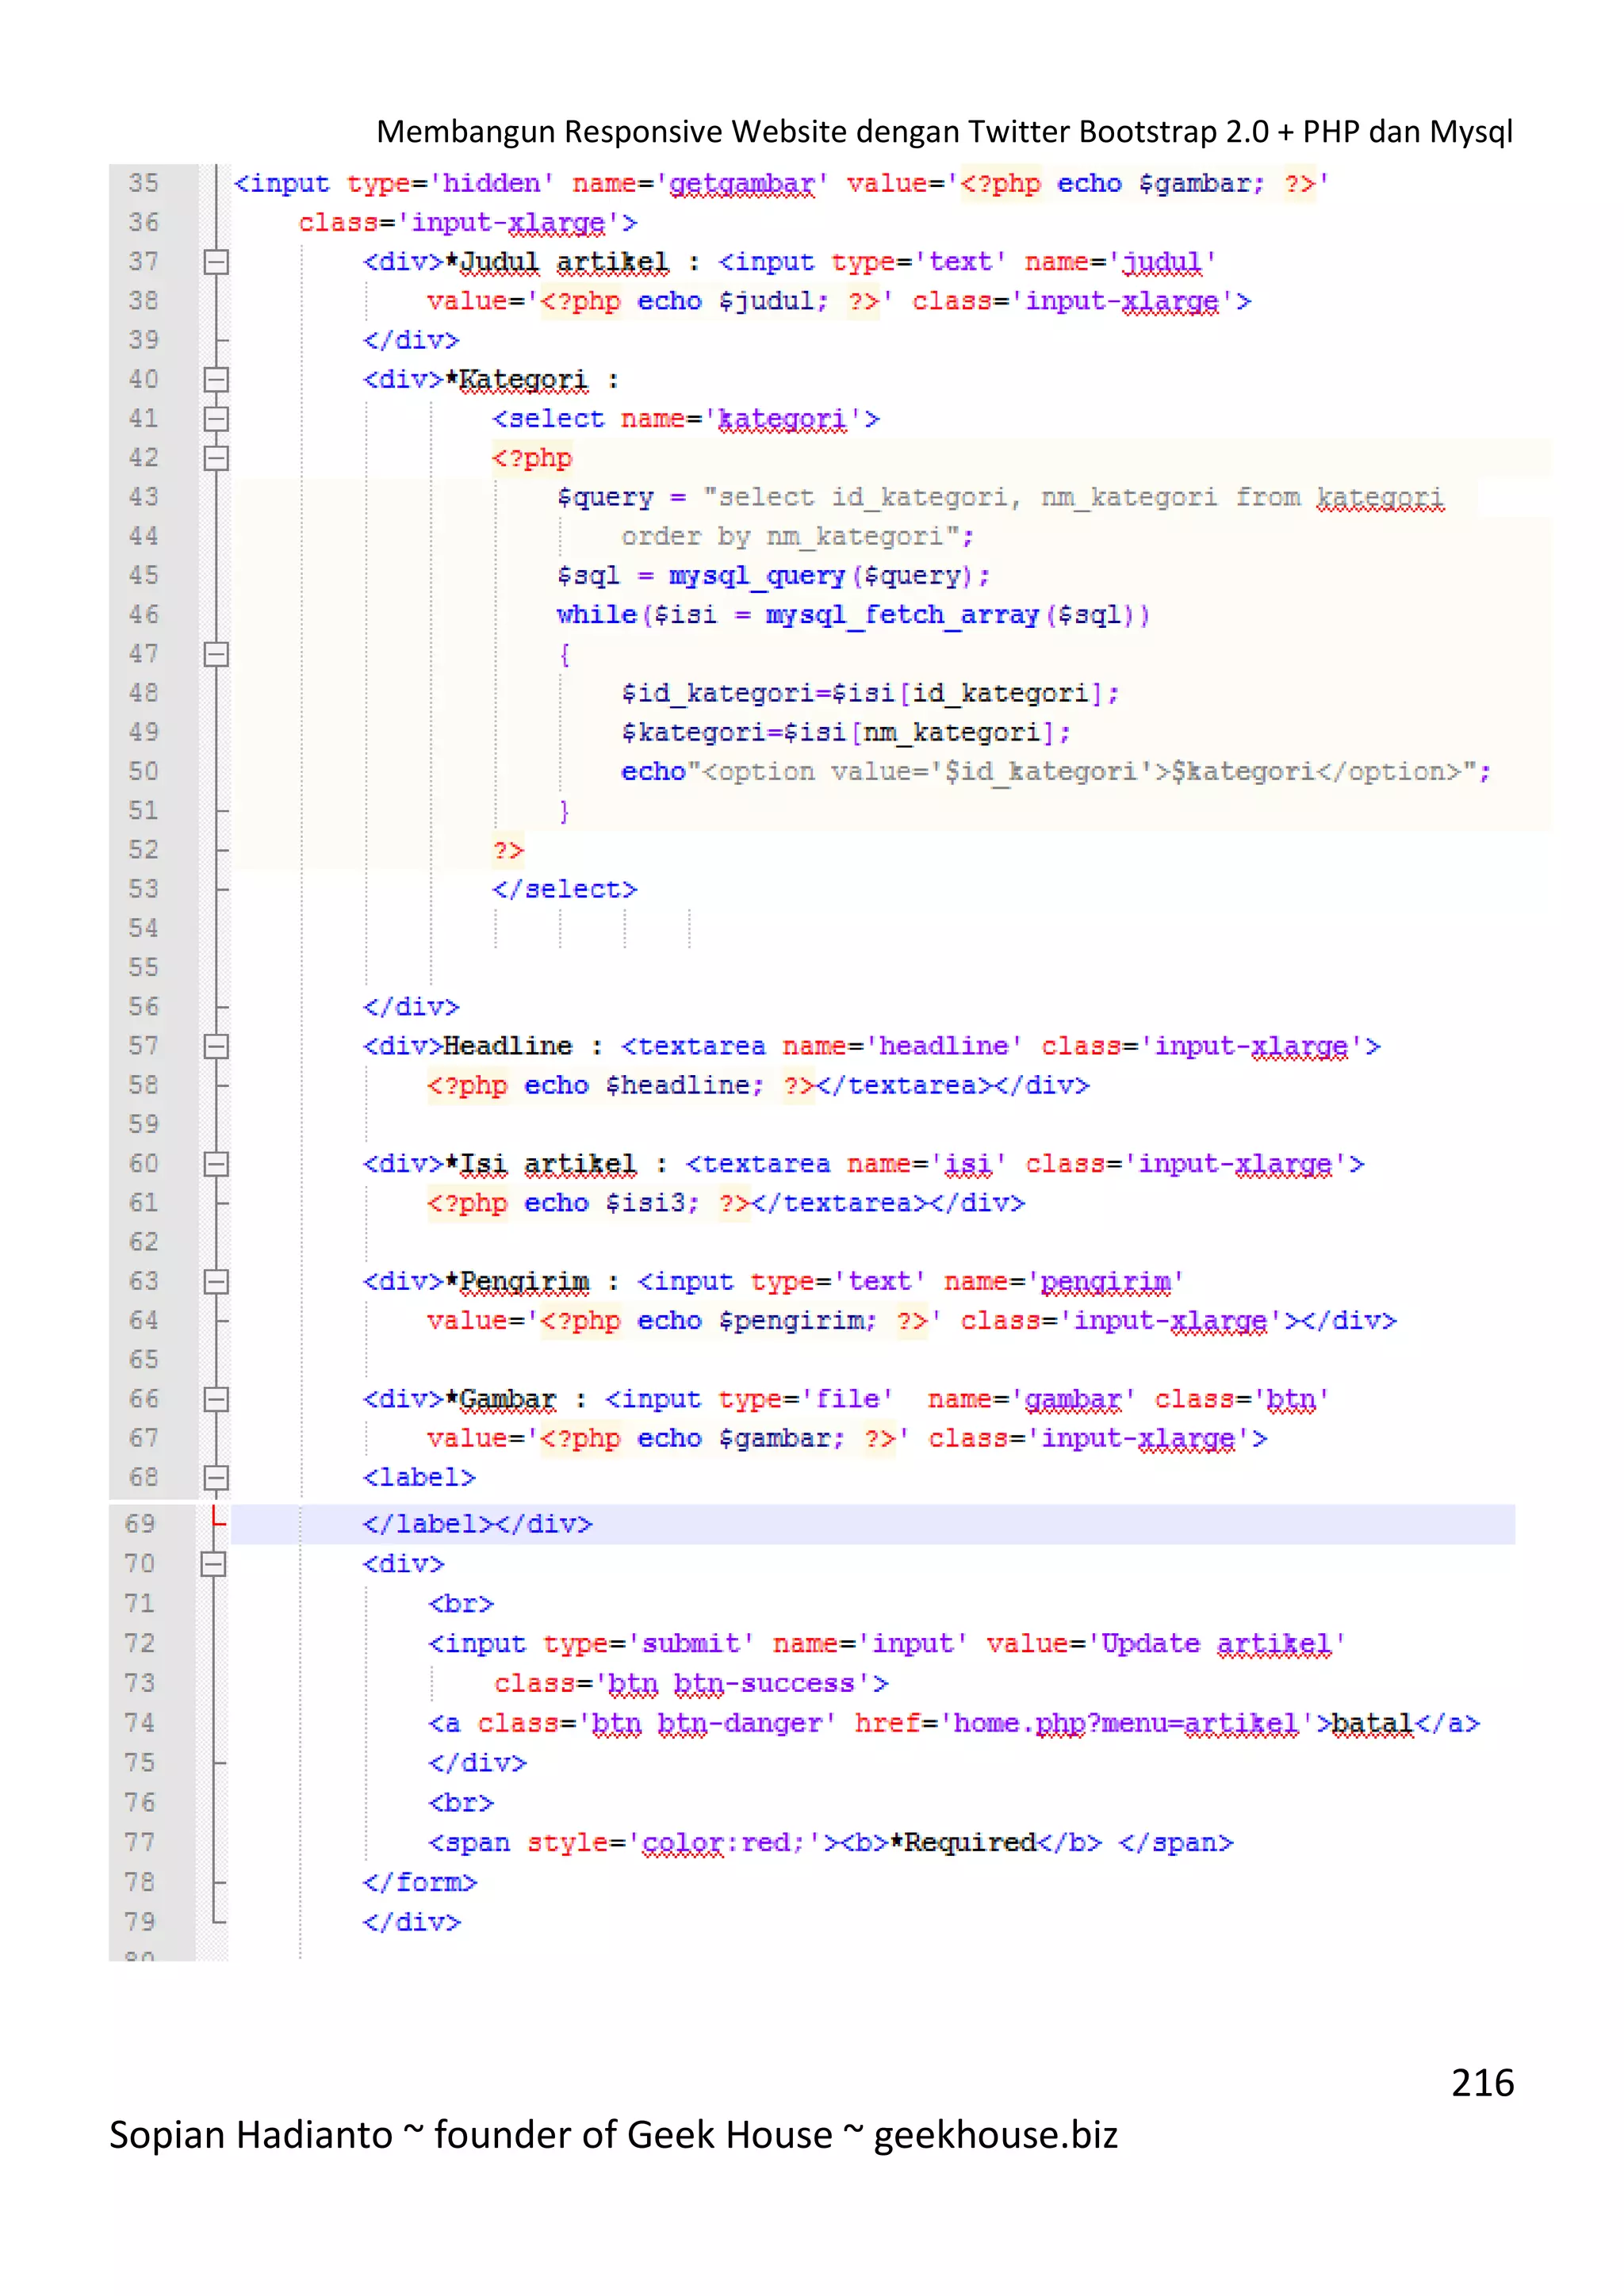This screenshot has width=1624, height=2296.
Task: Click '$id_kategori=$isi[id_kategori];' line
Action: pyautogui.click(x=870, y=694)
